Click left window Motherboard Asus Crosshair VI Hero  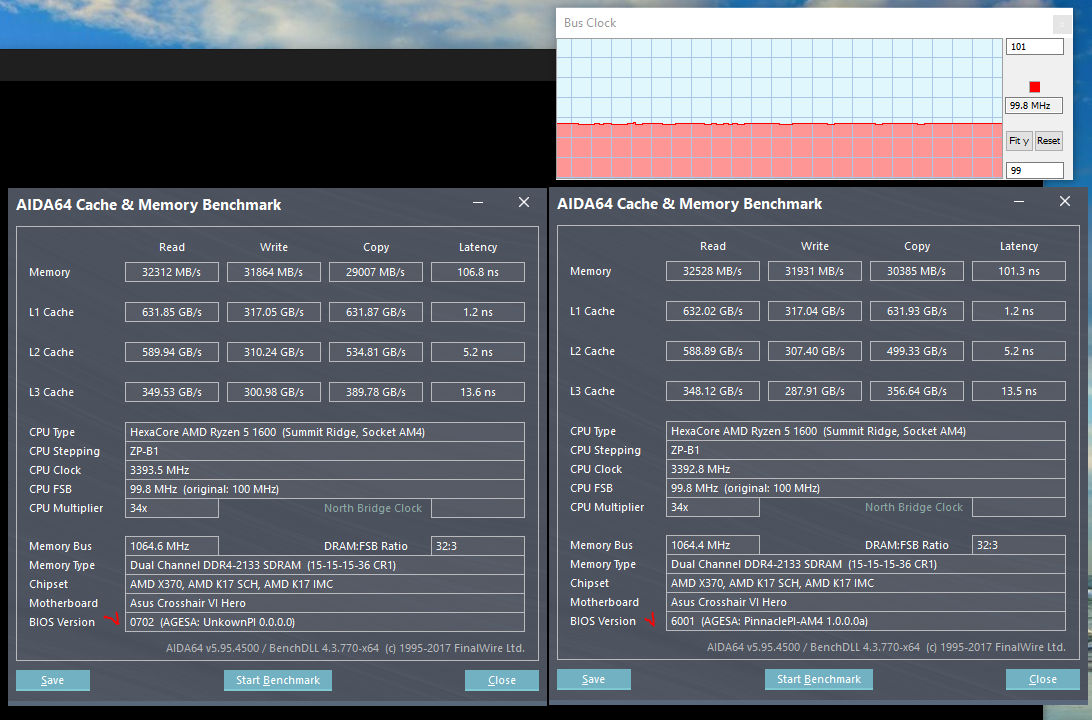[x=325, y=603]
